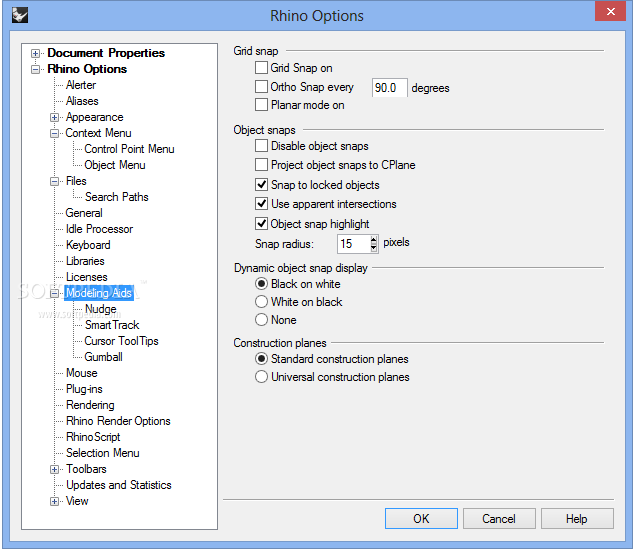Click the OK button
The height and width of the screenshot is (549, 633).
(x=421, y=518)
